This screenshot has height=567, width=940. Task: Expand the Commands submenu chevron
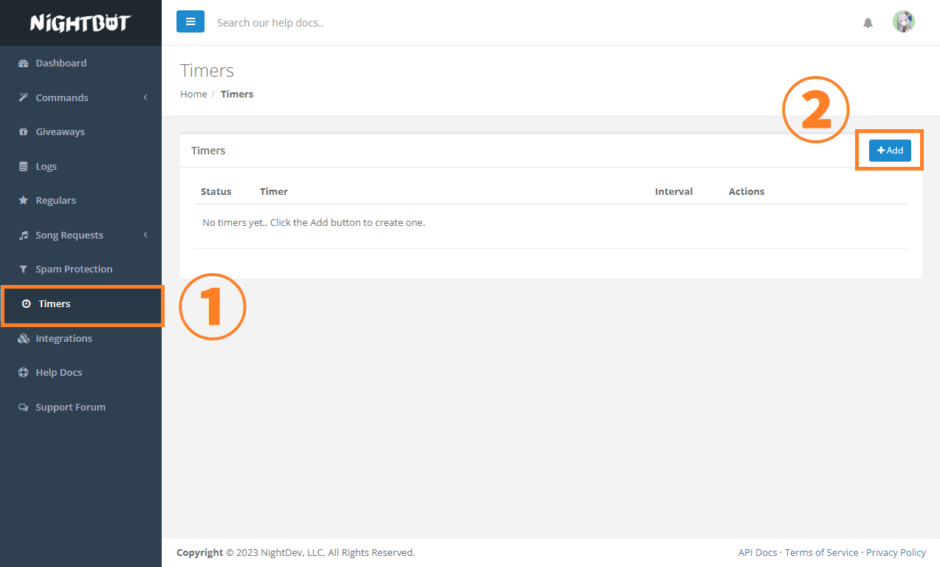(145, 98)
